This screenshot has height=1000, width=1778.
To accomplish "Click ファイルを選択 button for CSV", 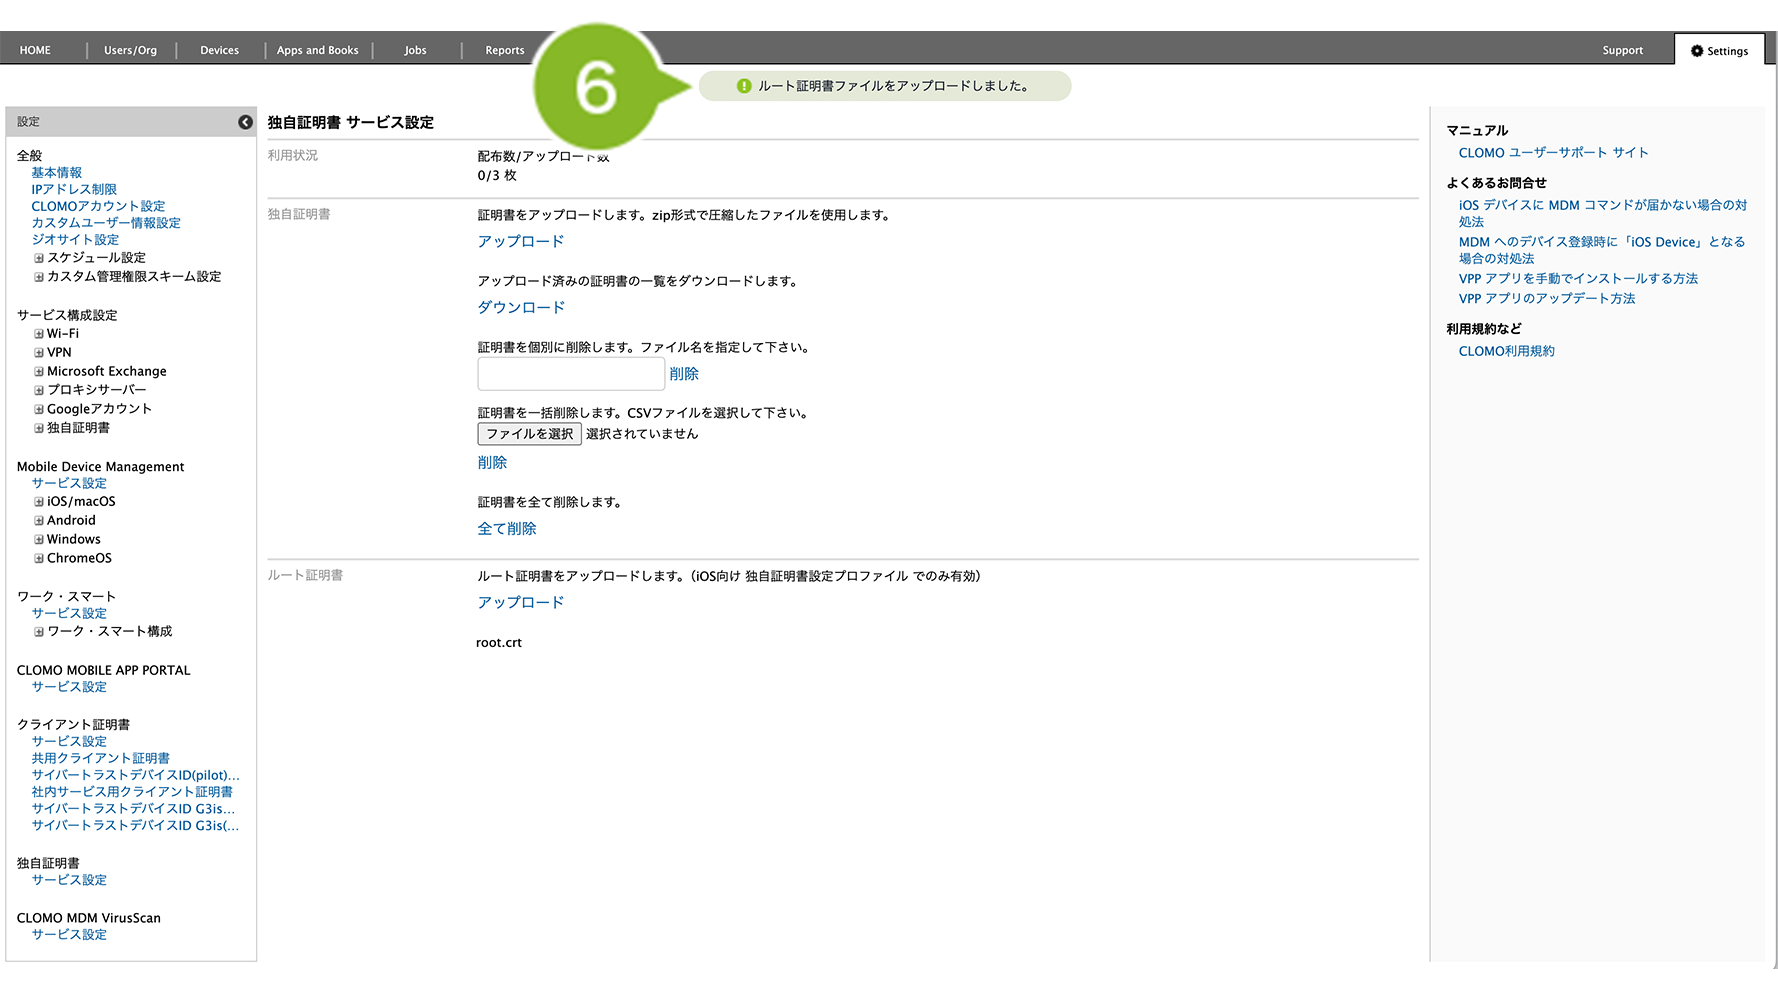I will (529, 434).
